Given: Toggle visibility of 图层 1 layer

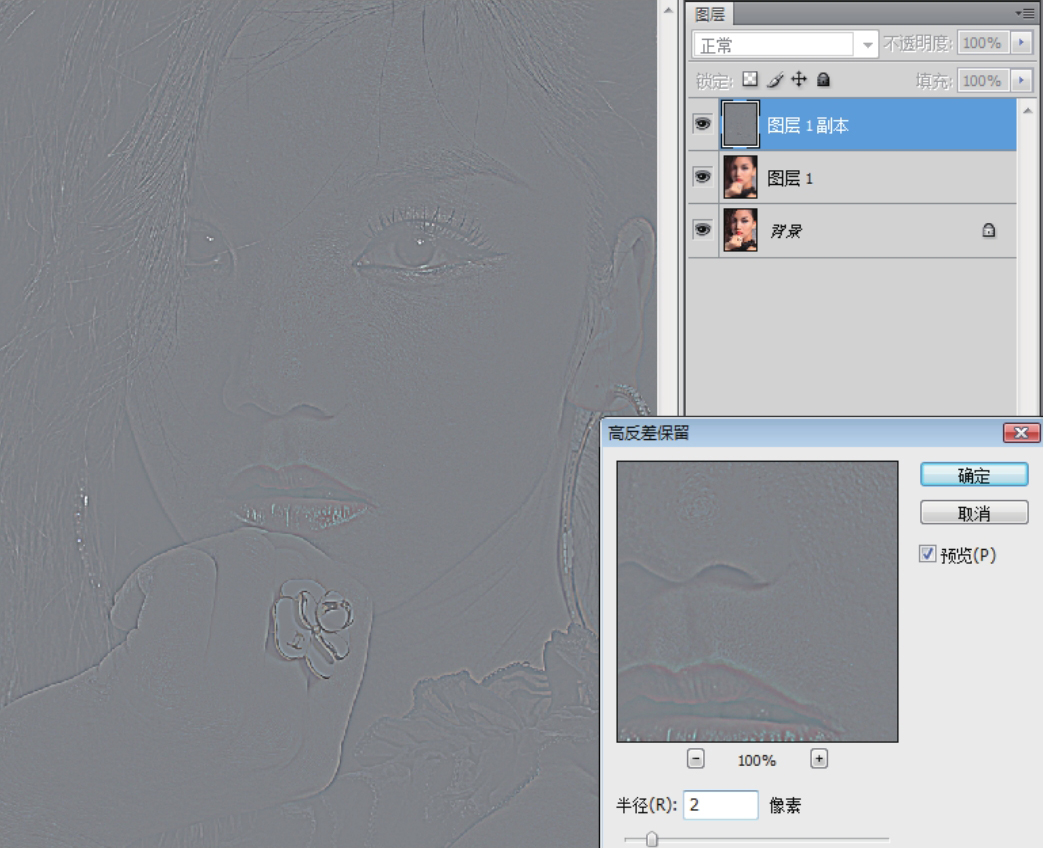Looking at the screenshot, I should (x=702, y=177).
